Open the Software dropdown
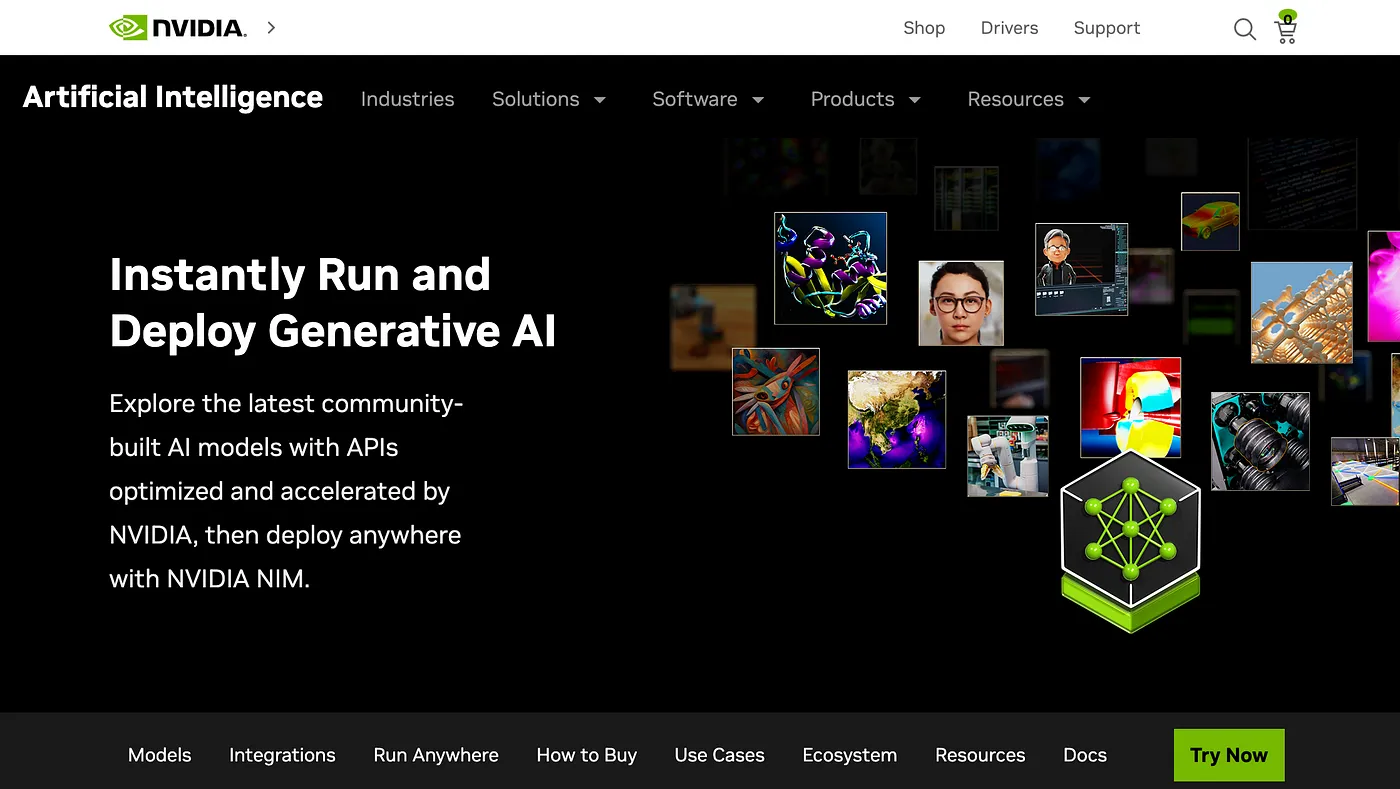The image size is (1400, 789). (x=708, y=99)
